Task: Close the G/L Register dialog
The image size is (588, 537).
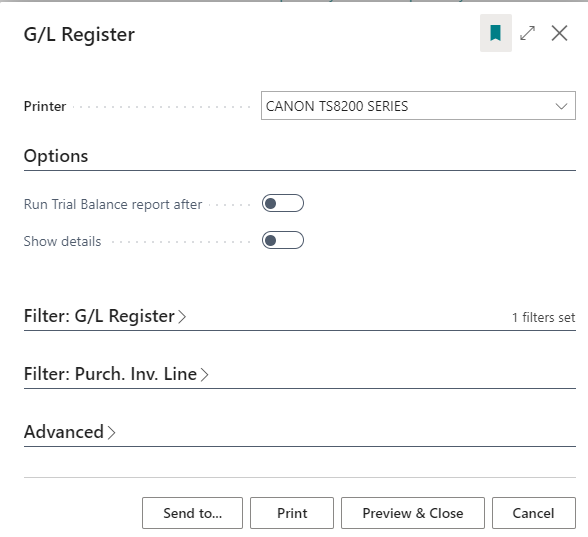Action: click(559, 33)
